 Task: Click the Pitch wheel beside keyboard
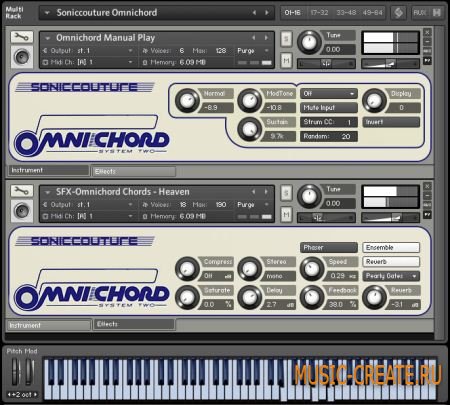click(15, 371)
